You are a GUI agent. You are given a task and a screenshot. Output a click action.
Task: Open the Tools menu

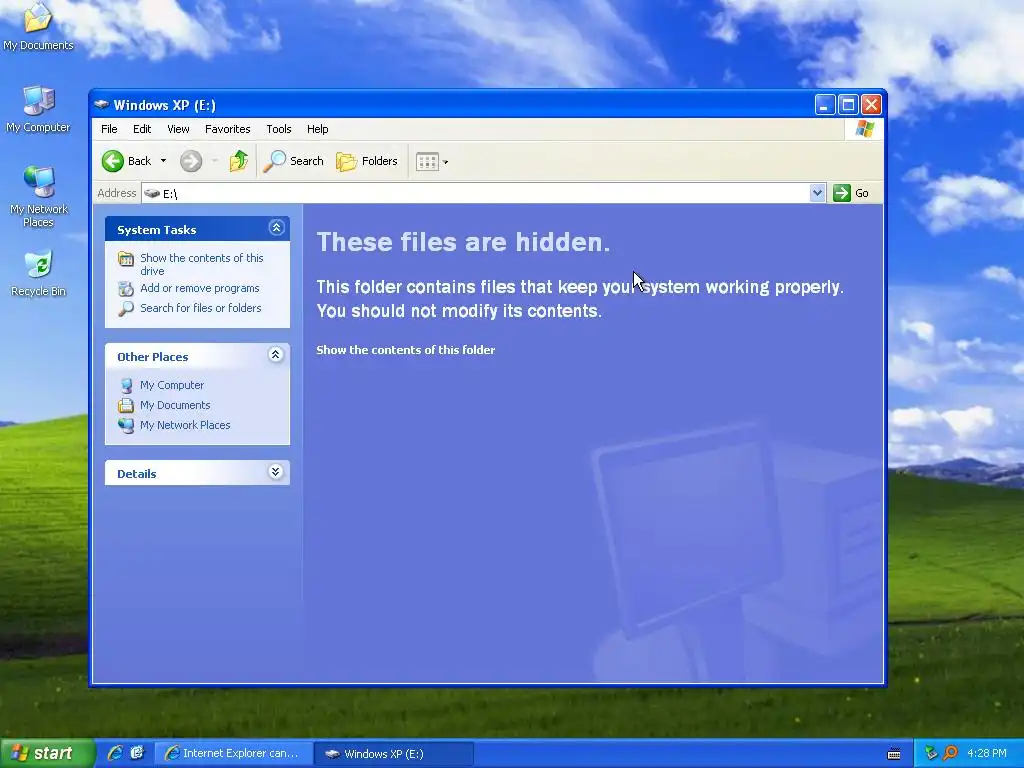[x=279, y=129]
